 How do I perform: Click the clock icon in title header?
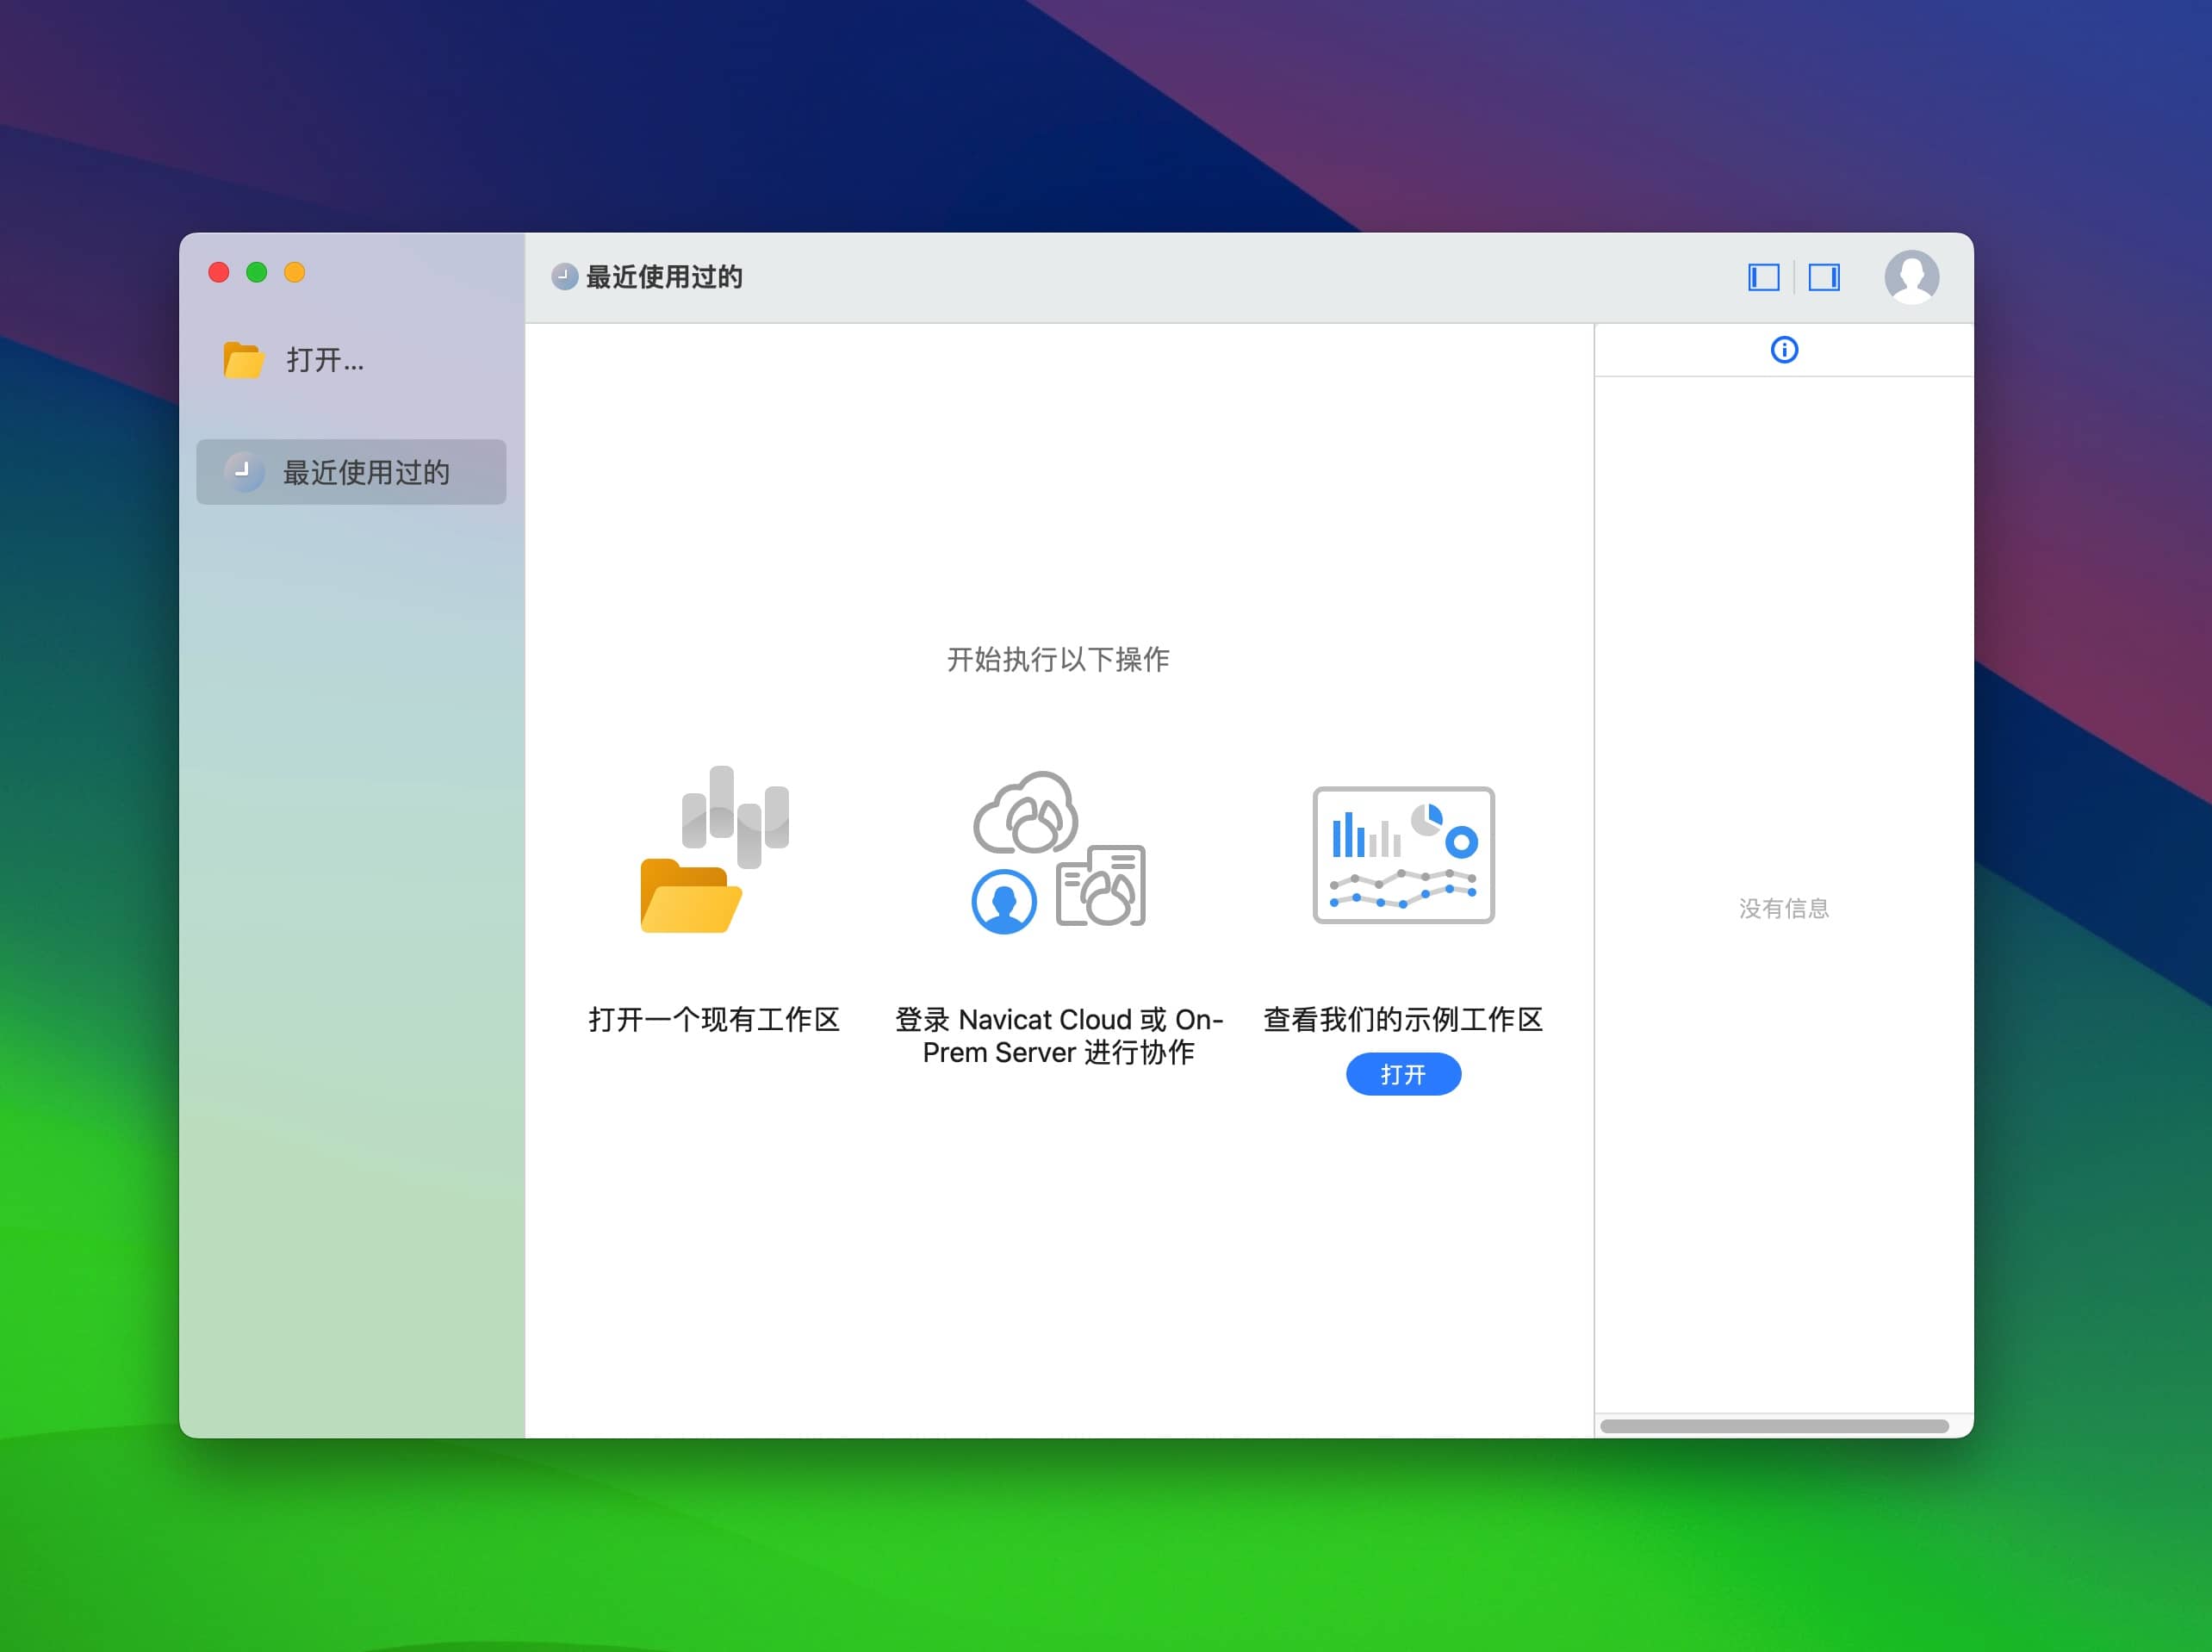tap(565, 277)
